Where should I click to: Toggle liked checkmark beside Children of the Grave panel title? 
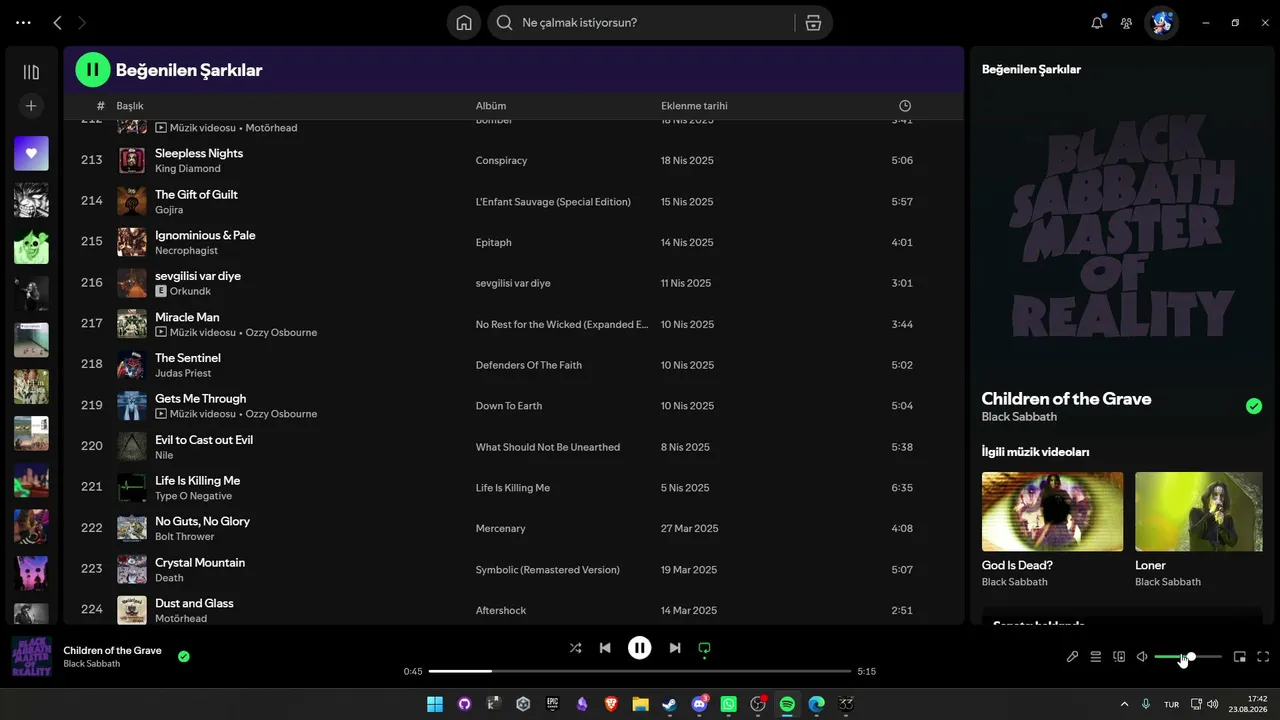(1254, 406)
